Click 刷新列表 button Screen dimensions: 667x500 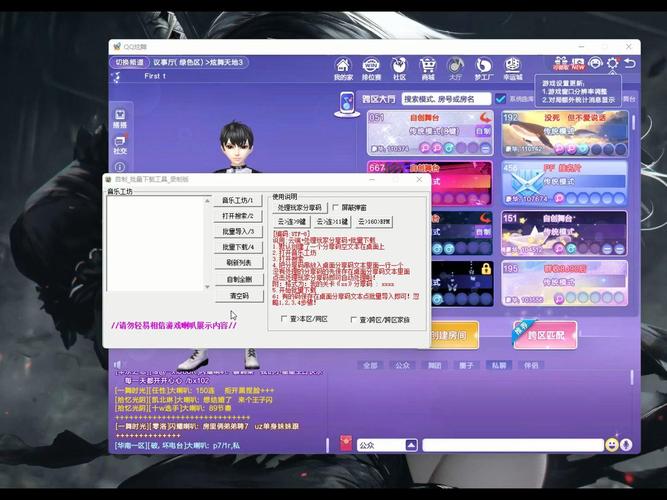(239, 263)
